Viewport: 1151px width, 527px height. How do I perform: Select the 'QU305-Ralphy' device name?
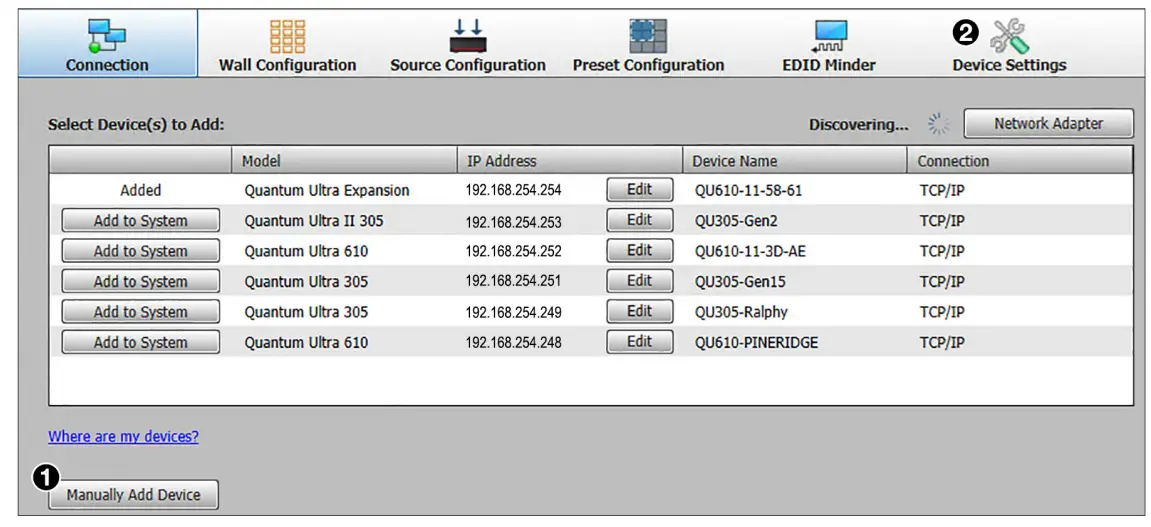(741, 313)
